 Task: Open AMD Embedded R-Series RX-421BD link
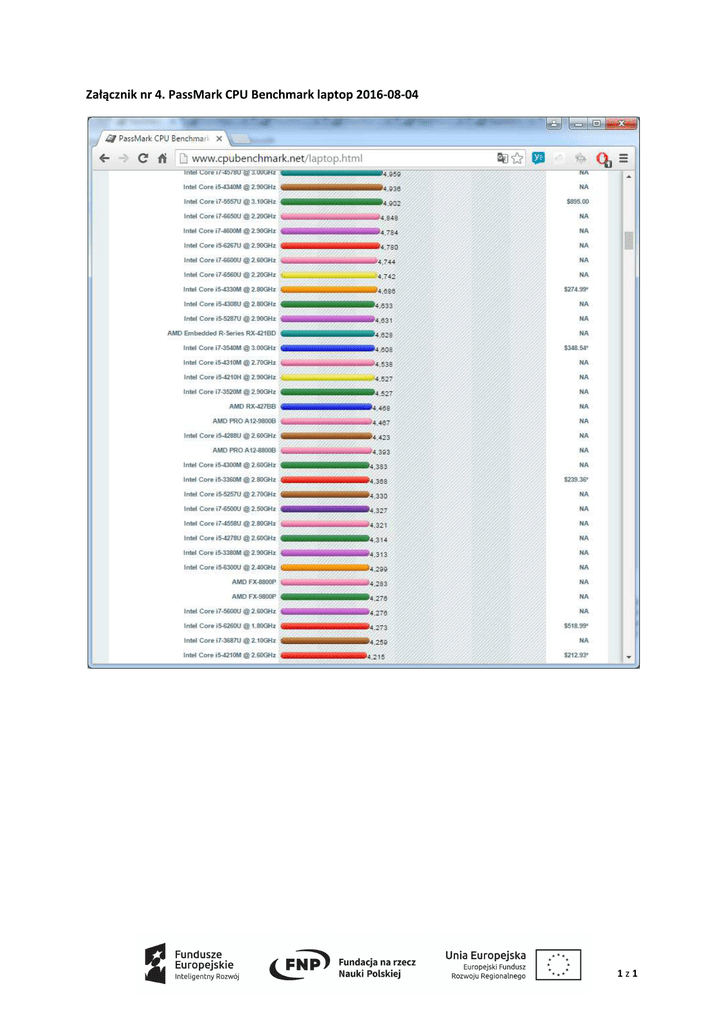point(221,333)
